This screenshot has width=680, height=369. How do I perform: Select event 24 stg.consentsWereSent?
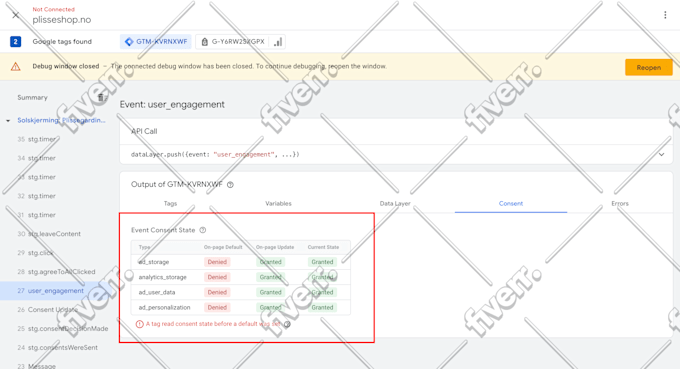(58, 347)
